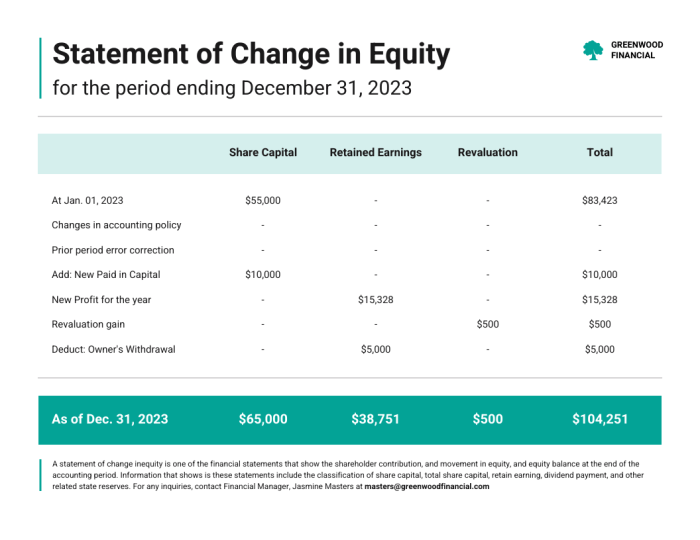
Task: Click the Greenwood Financial tree logo
Action: point(593,50)
